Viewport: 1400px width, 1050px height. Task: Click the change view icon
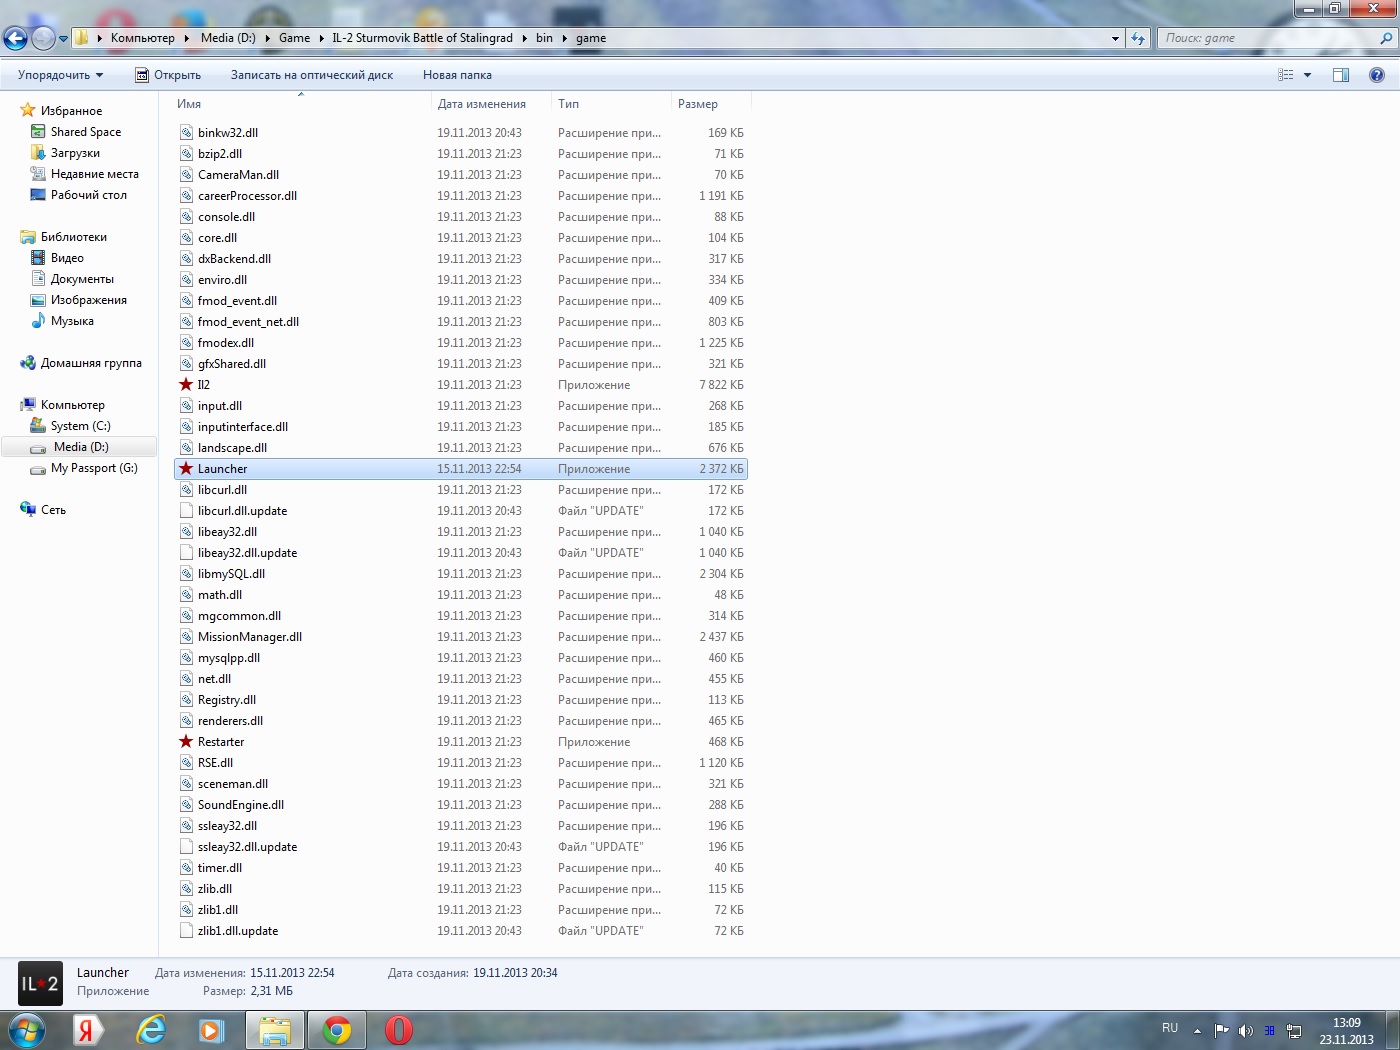click(1286, 75)
